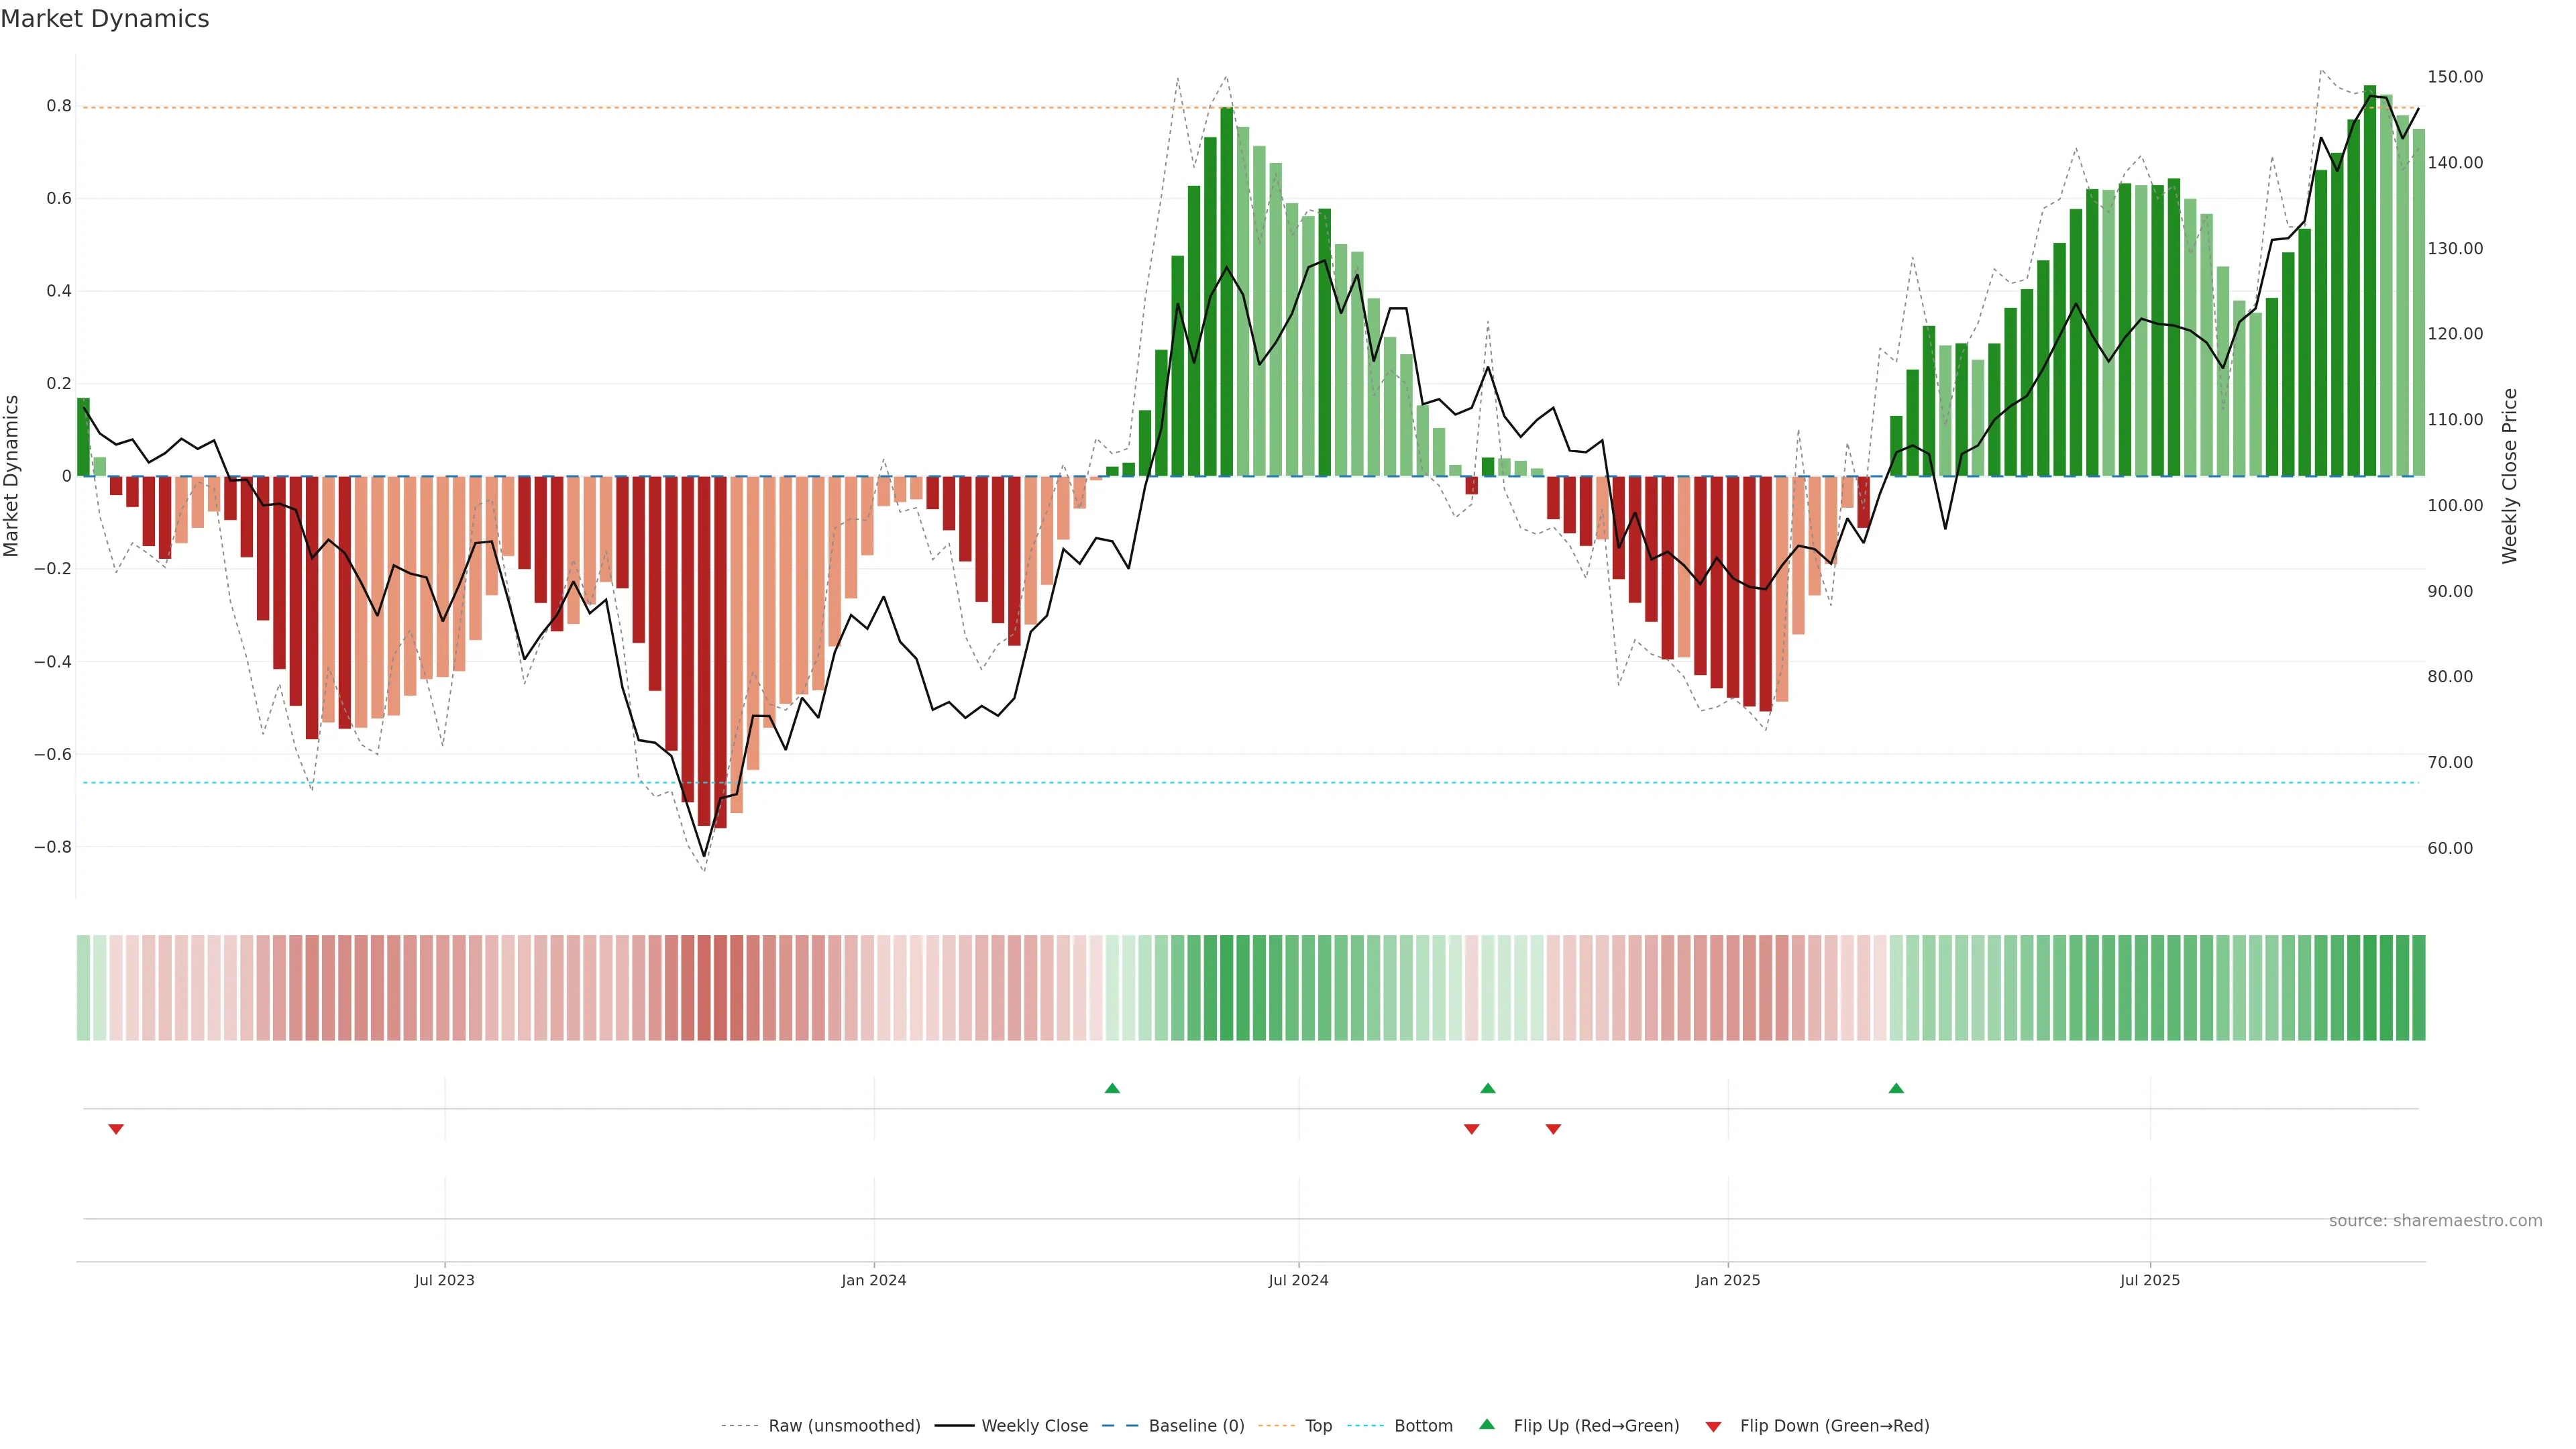
Task: Click the Market Dynamics chart title
Action: [x=105, y=19]
